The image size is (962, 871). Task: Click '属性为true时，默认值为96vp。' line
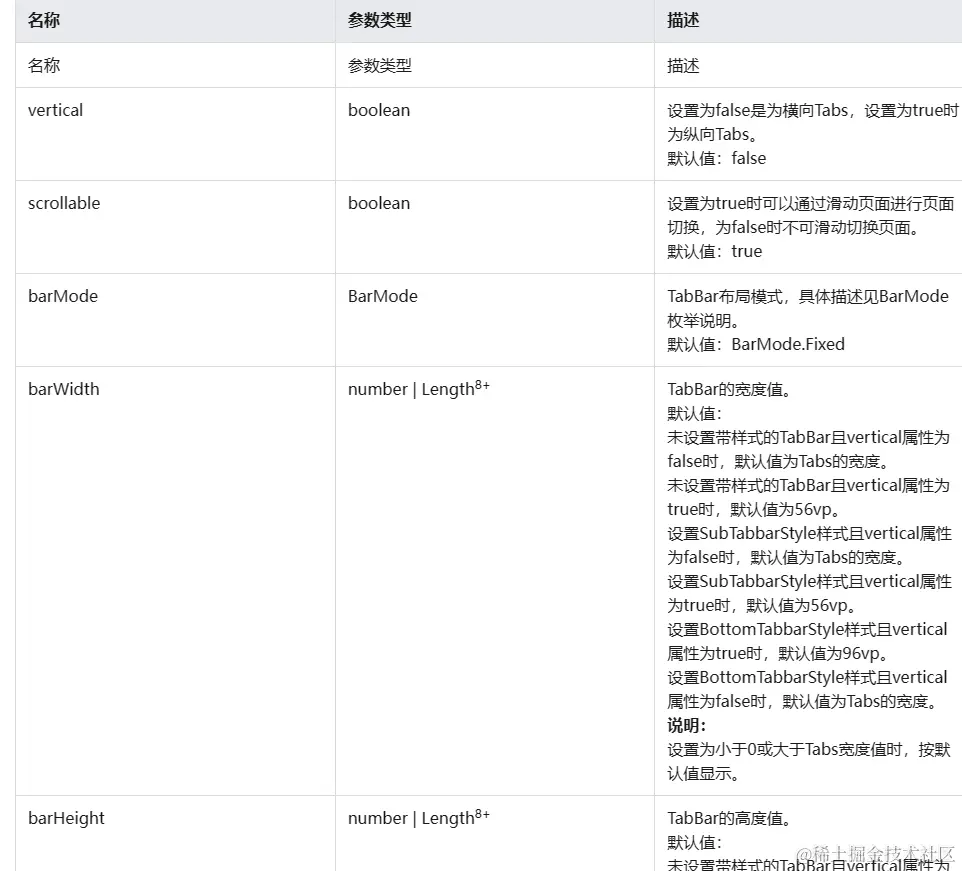(778, 653)
